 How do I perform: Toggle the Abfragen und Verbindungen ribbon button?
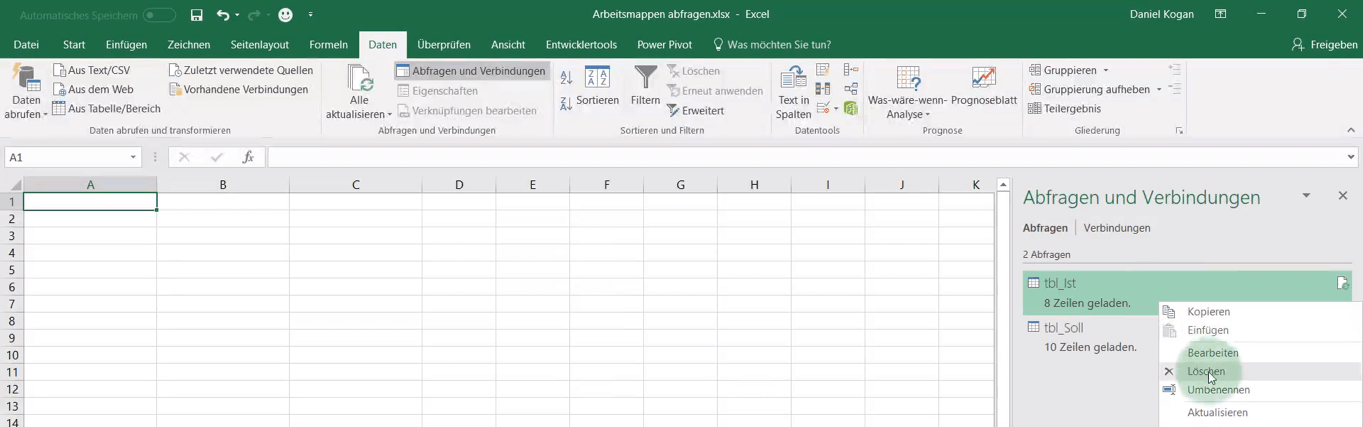tap(471, 71)
